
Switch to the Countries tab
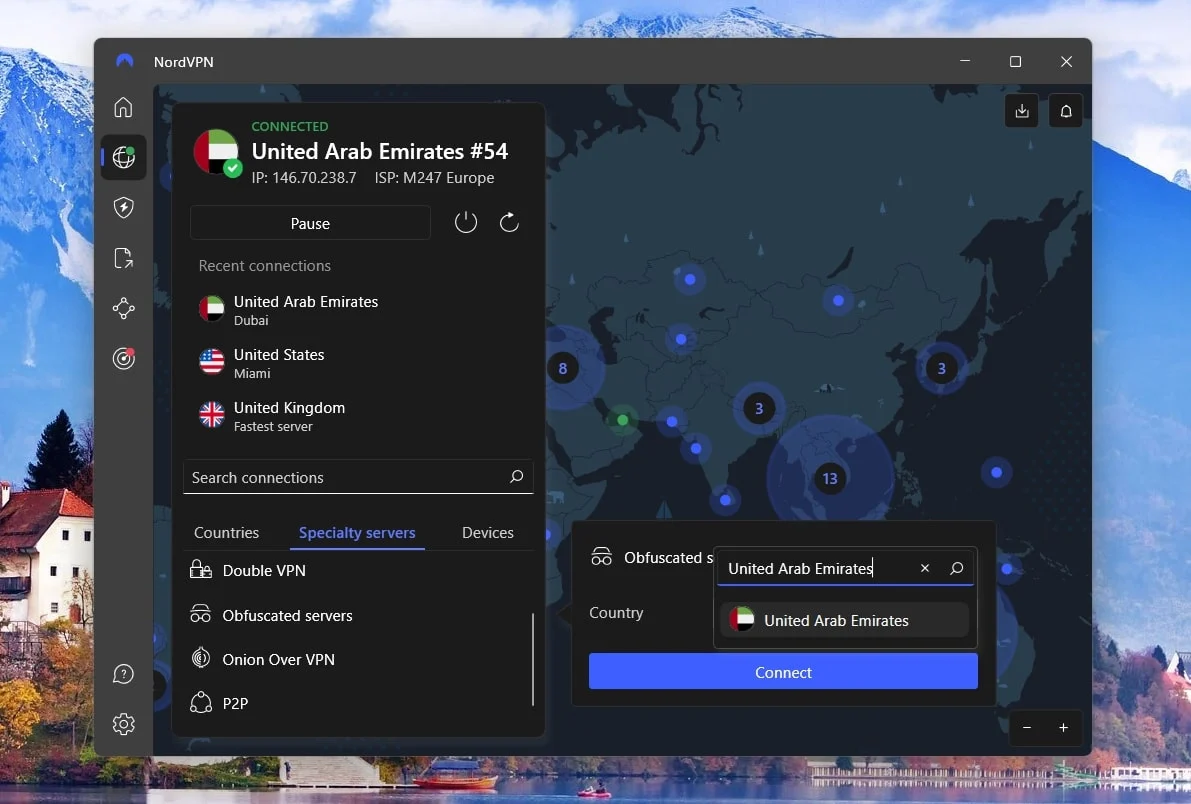(x=226, y=533)
